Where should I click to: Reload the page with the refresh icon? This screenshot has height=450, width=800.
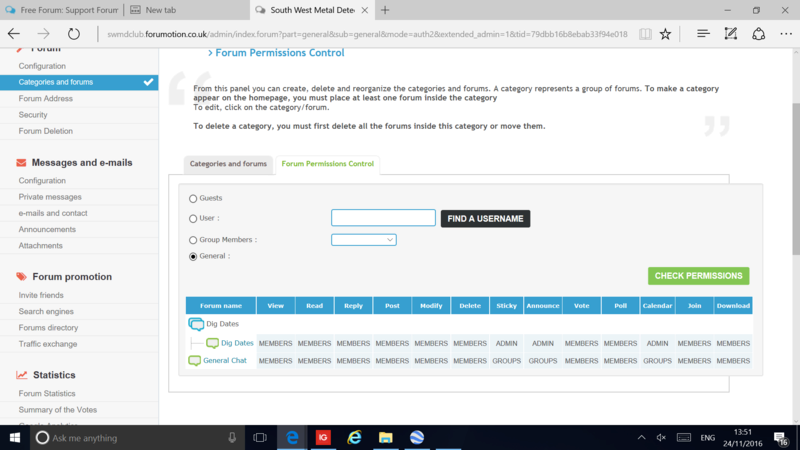73,34
